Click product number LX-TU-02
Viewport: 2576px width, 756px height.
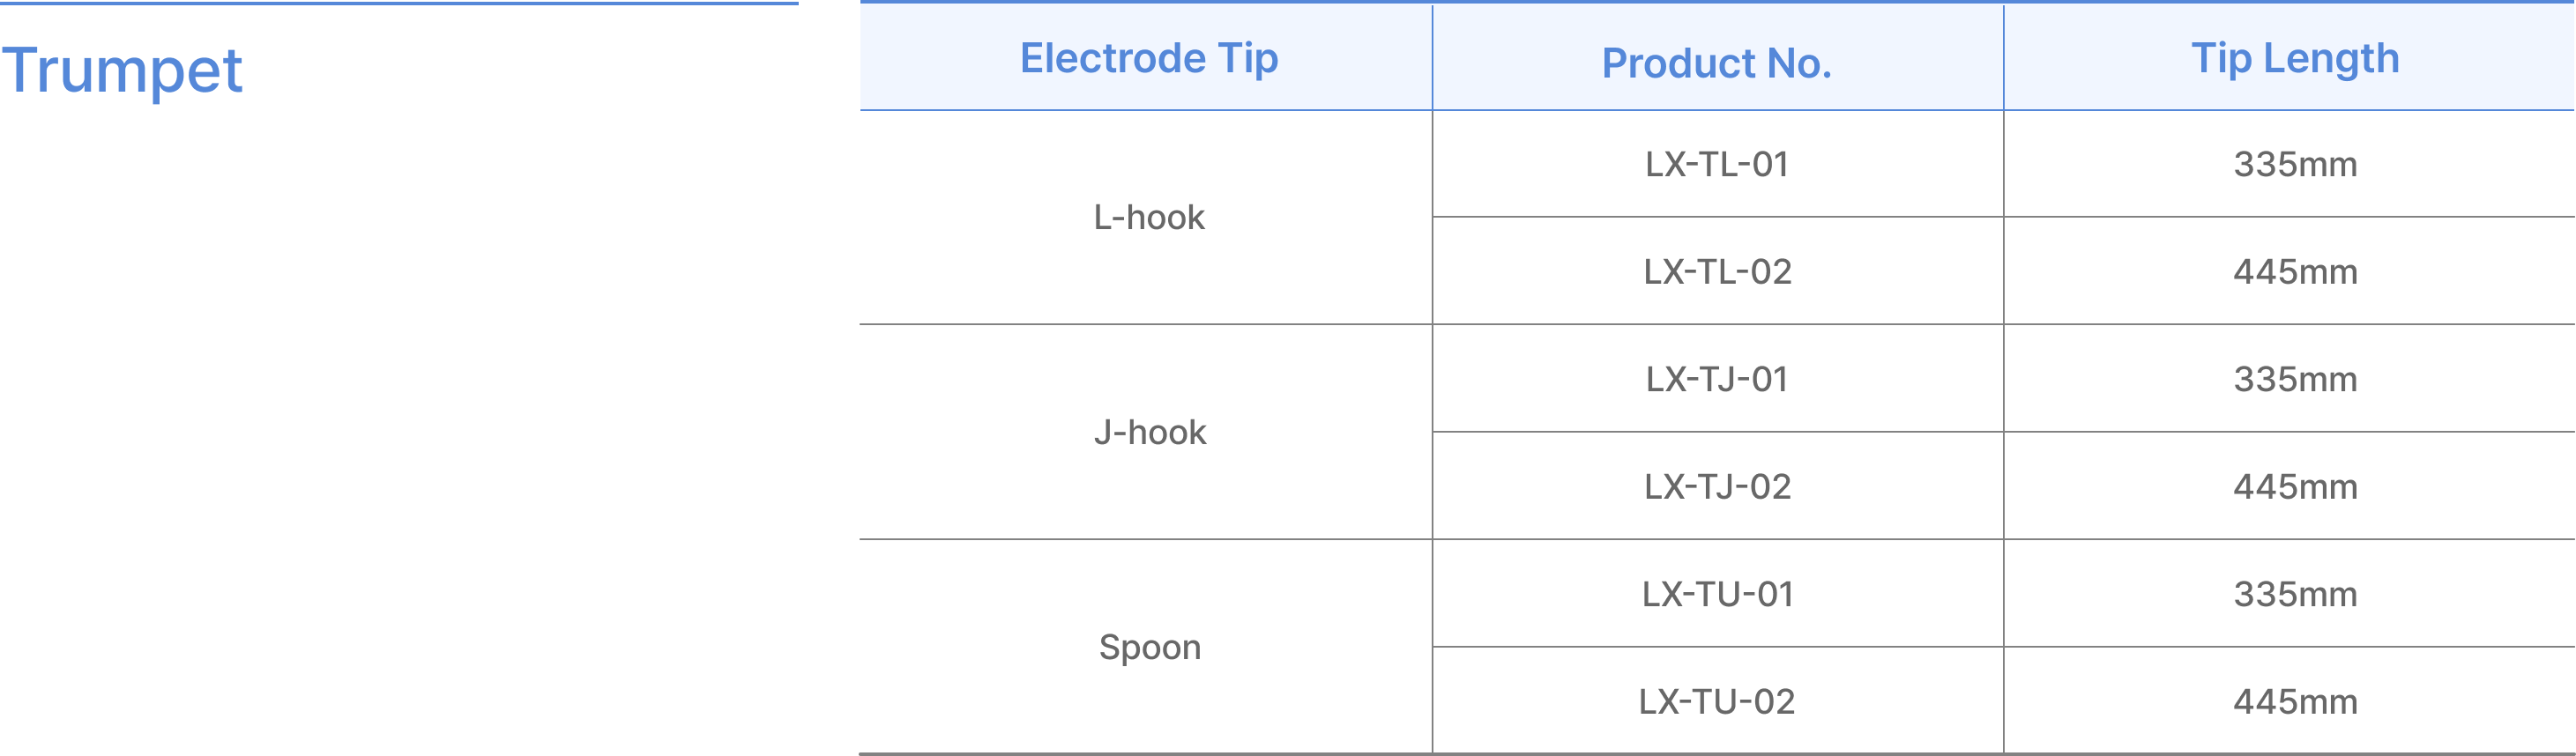click(1717, 701)
